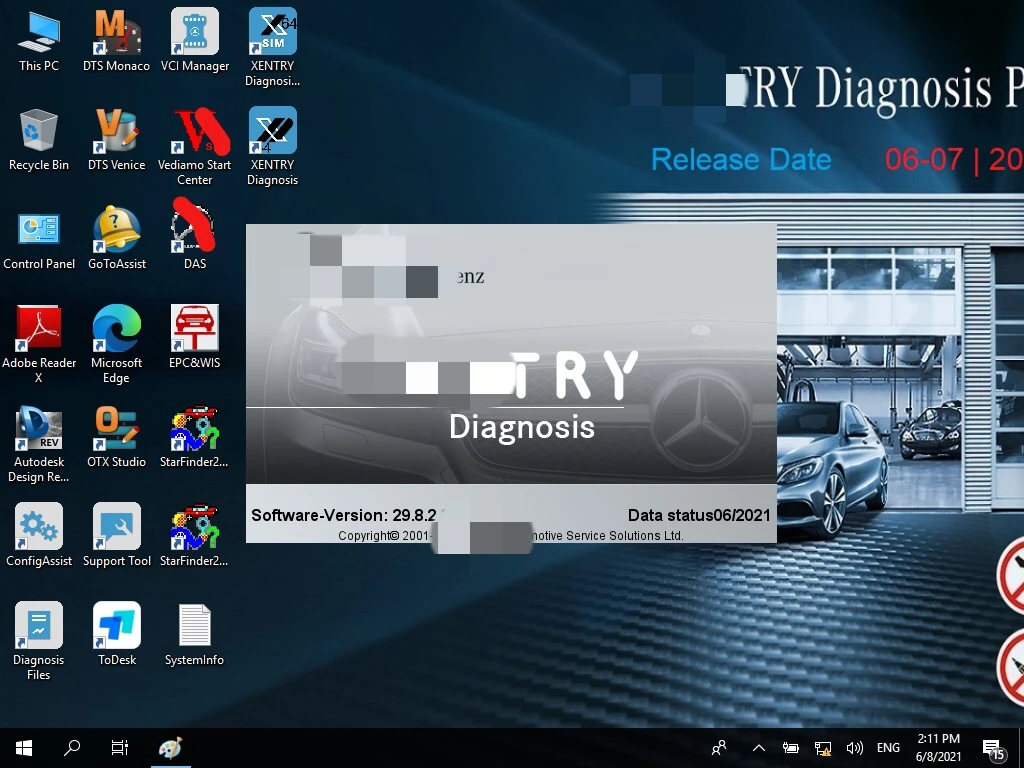1024x768 pixels.
Task: Launch ToDesk remote desktop icon
Action: (116, 627)
